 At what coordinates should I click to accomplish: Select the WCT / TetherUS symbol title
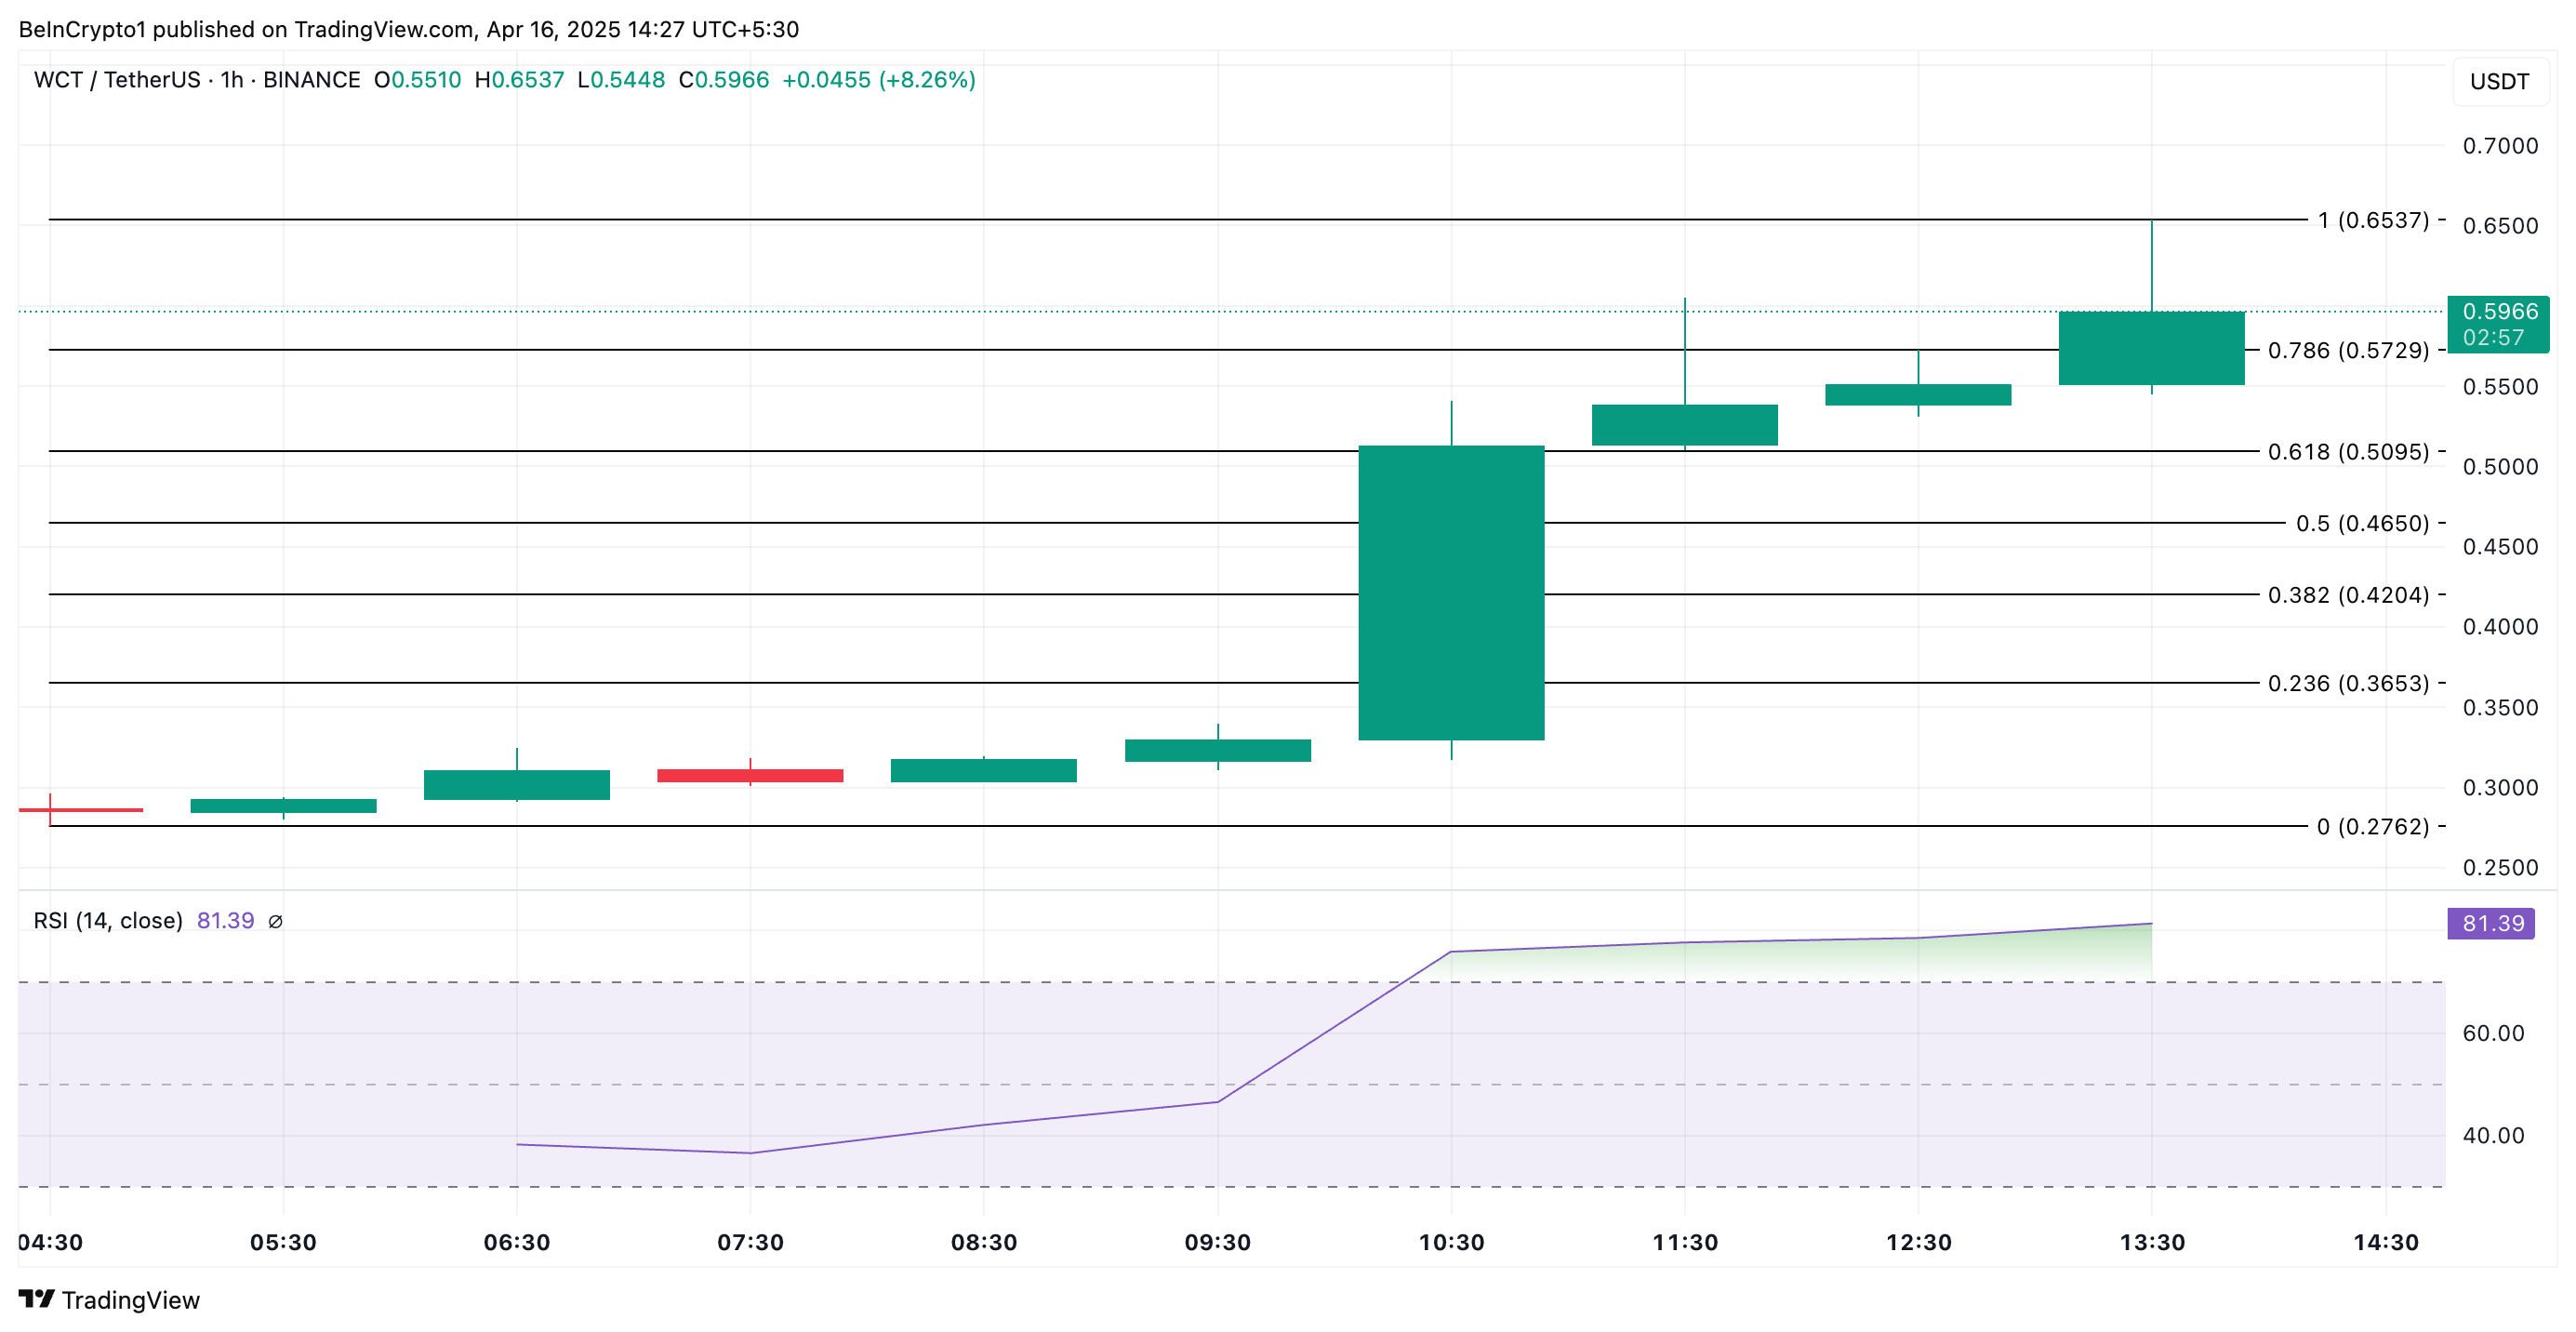116,80
